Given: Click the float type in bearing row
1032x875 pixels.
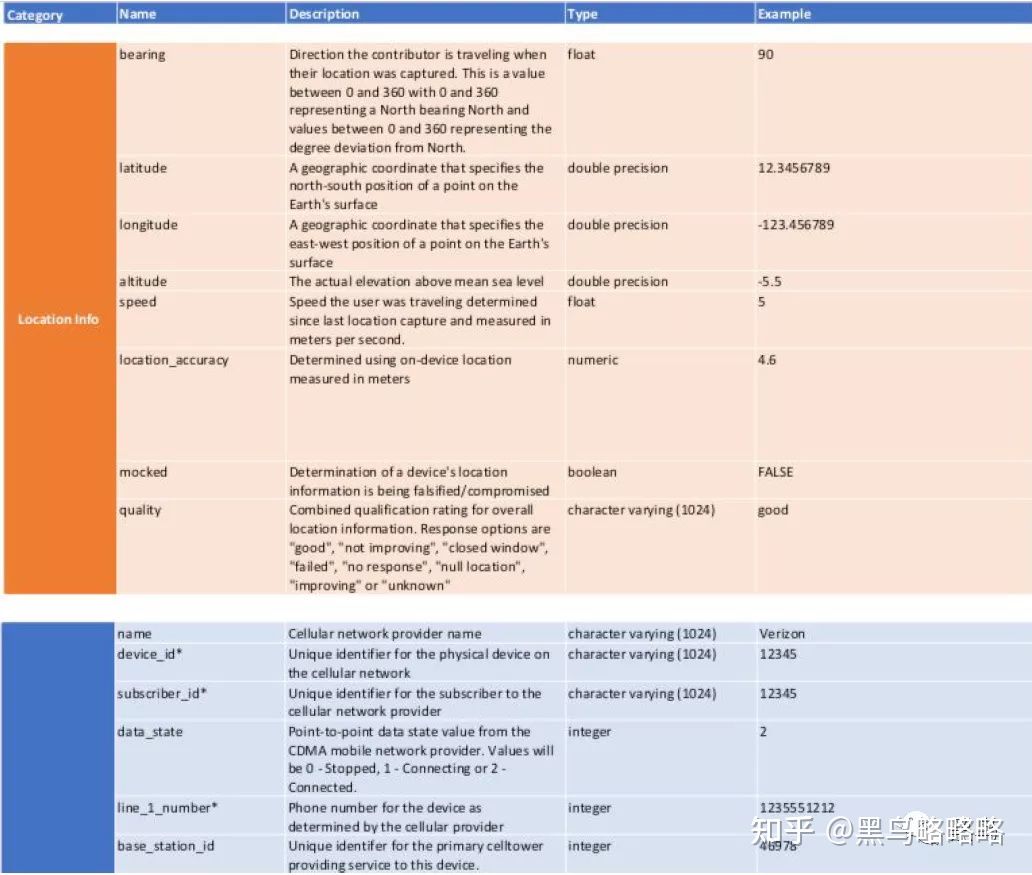Looking at the screenshot, I should tap(581, 55).
